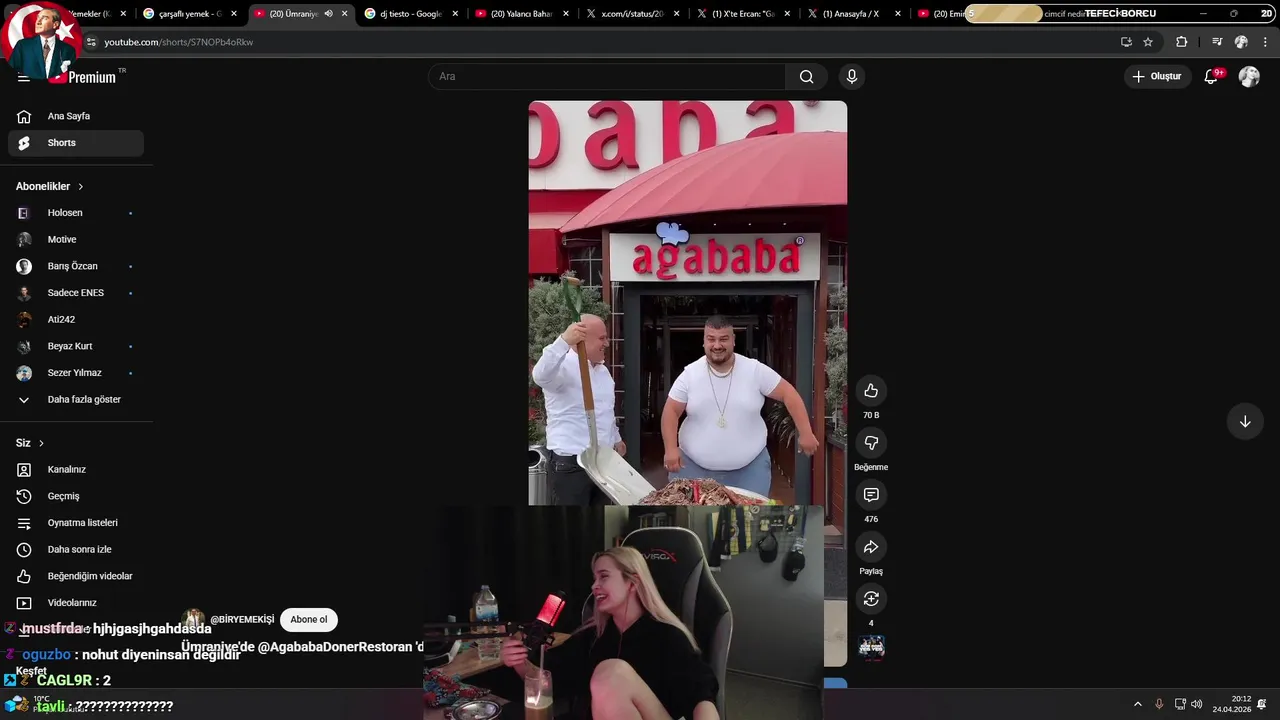1280x720 pixels.
Task: Open Ati242 channel subscription
Action: point(76,320)
